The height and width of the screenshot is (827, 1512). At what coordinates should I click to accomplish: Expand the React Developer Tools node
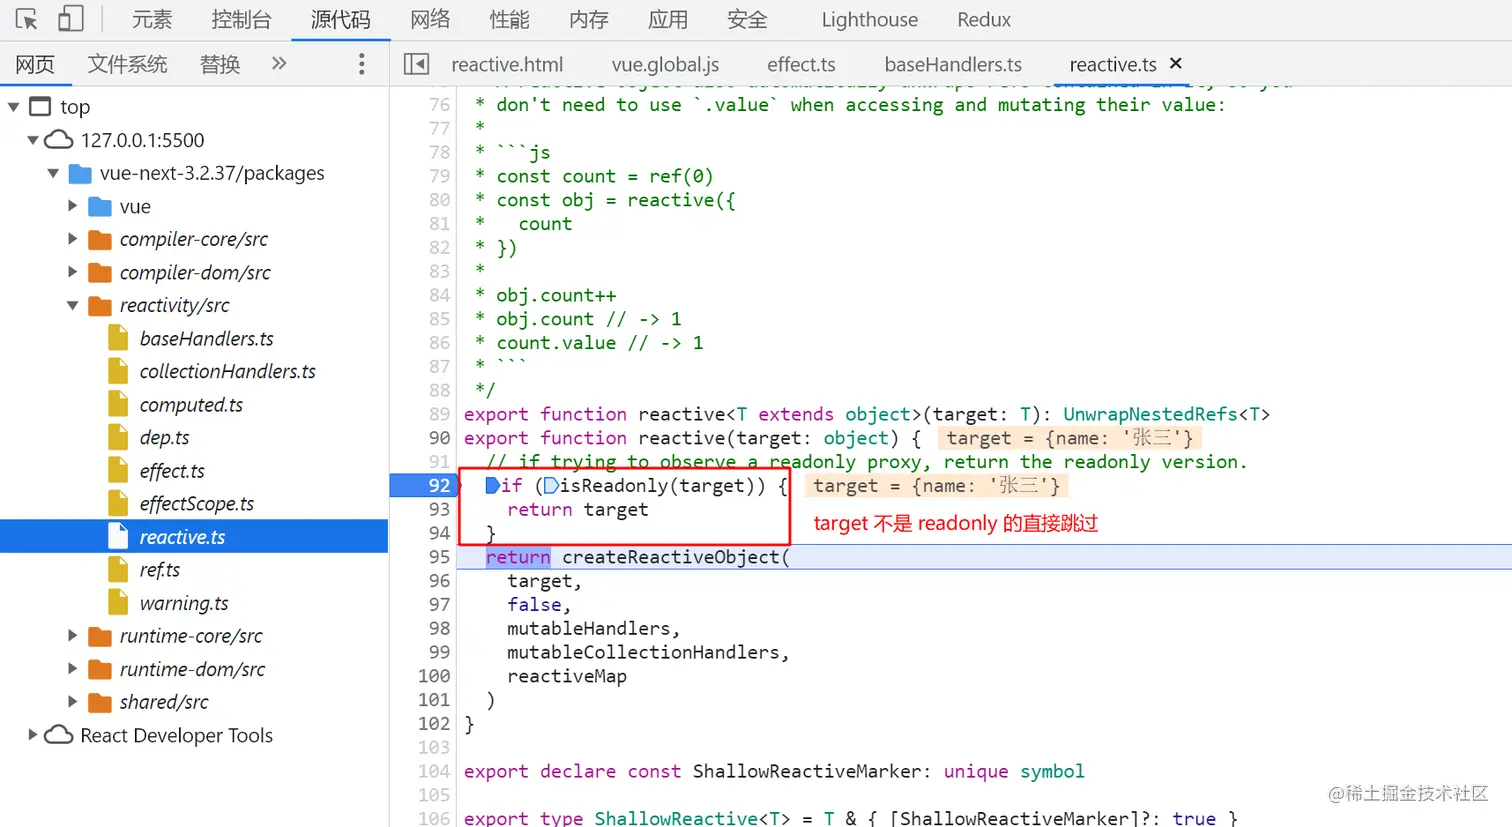33,735
